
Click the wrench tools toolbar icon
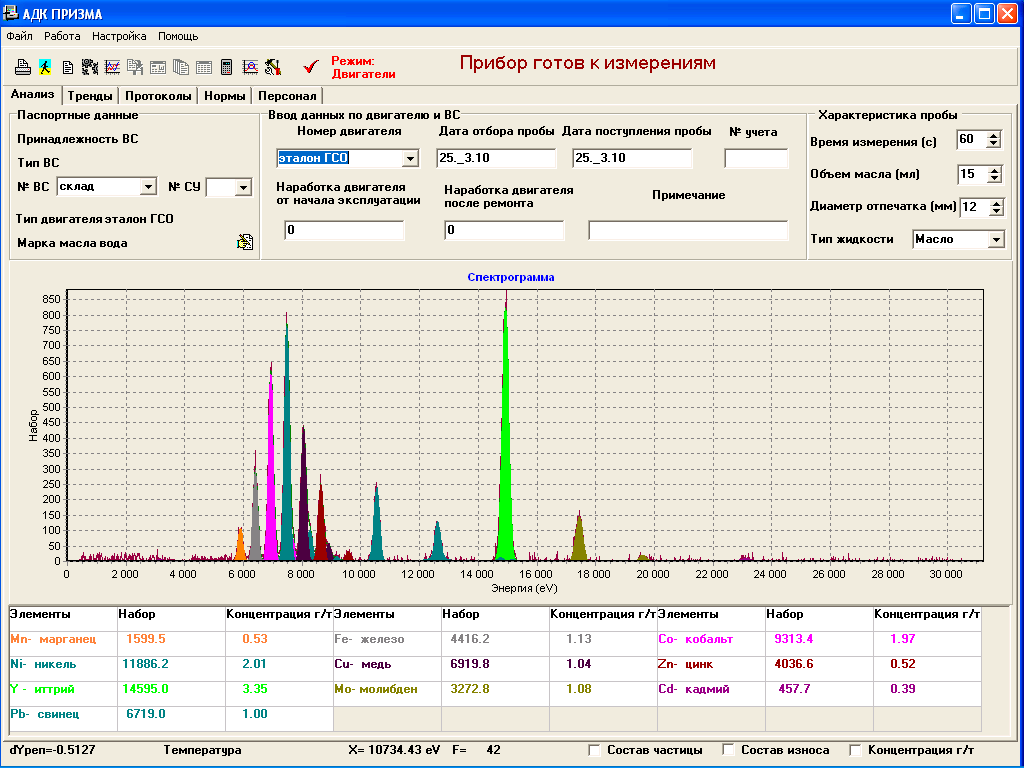272,67
